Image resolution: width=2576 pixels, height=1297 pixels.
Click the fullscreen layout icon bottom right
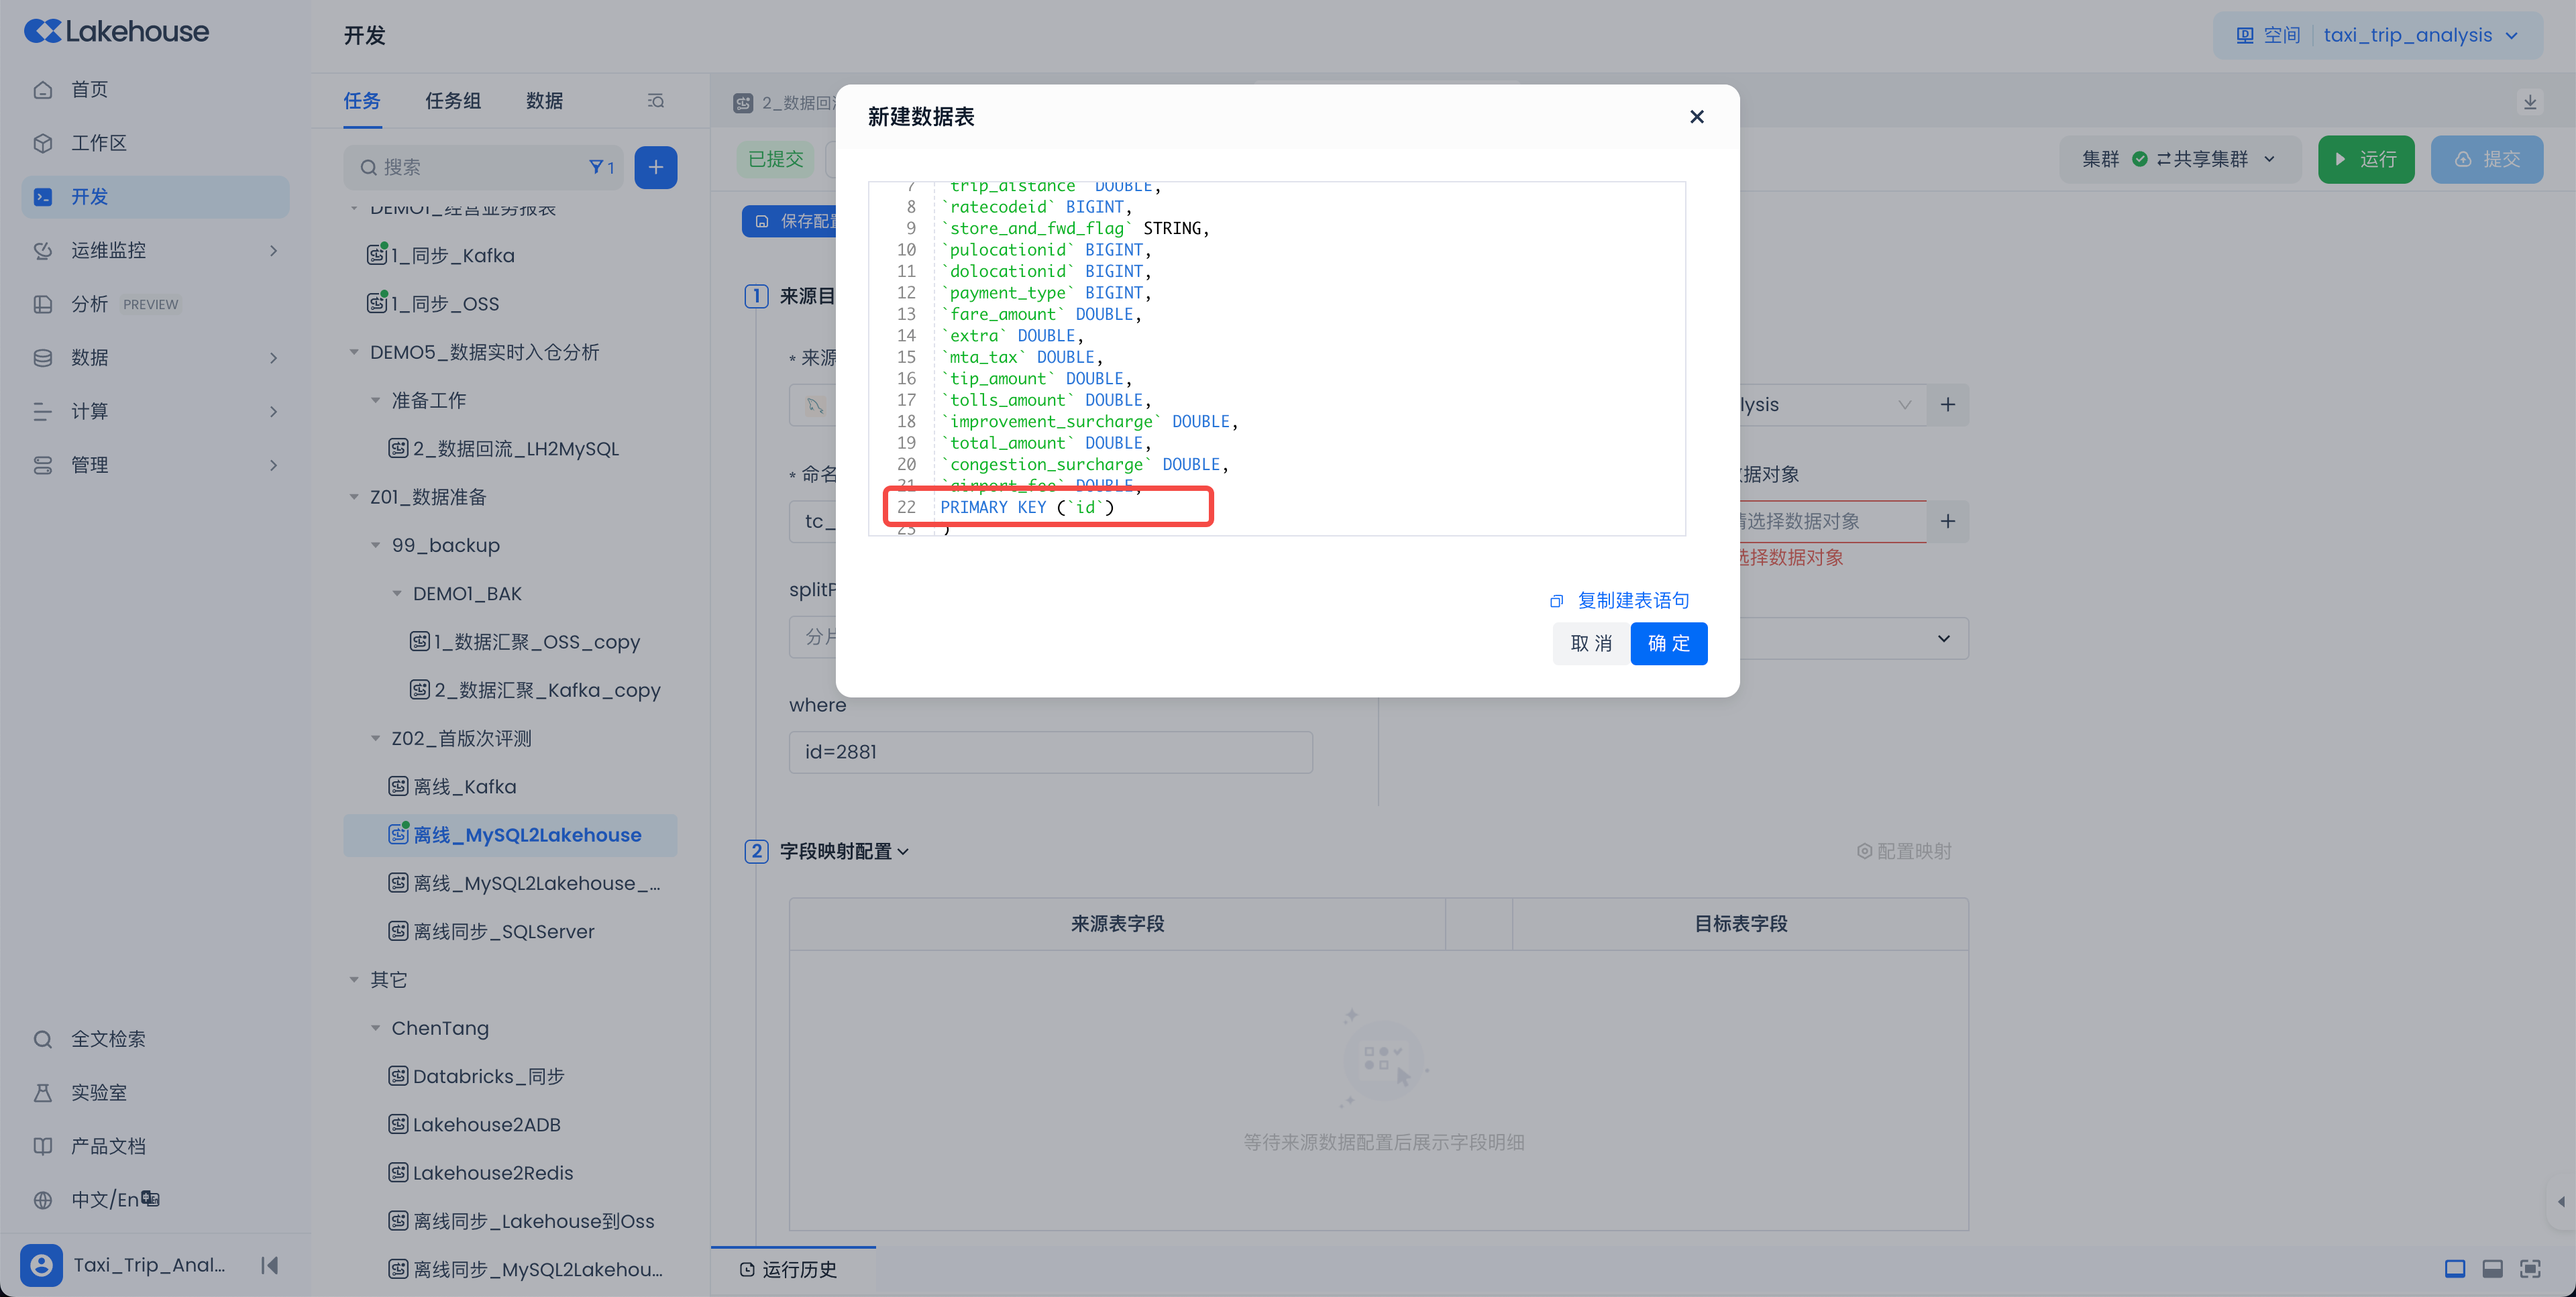[2530, 1268]
